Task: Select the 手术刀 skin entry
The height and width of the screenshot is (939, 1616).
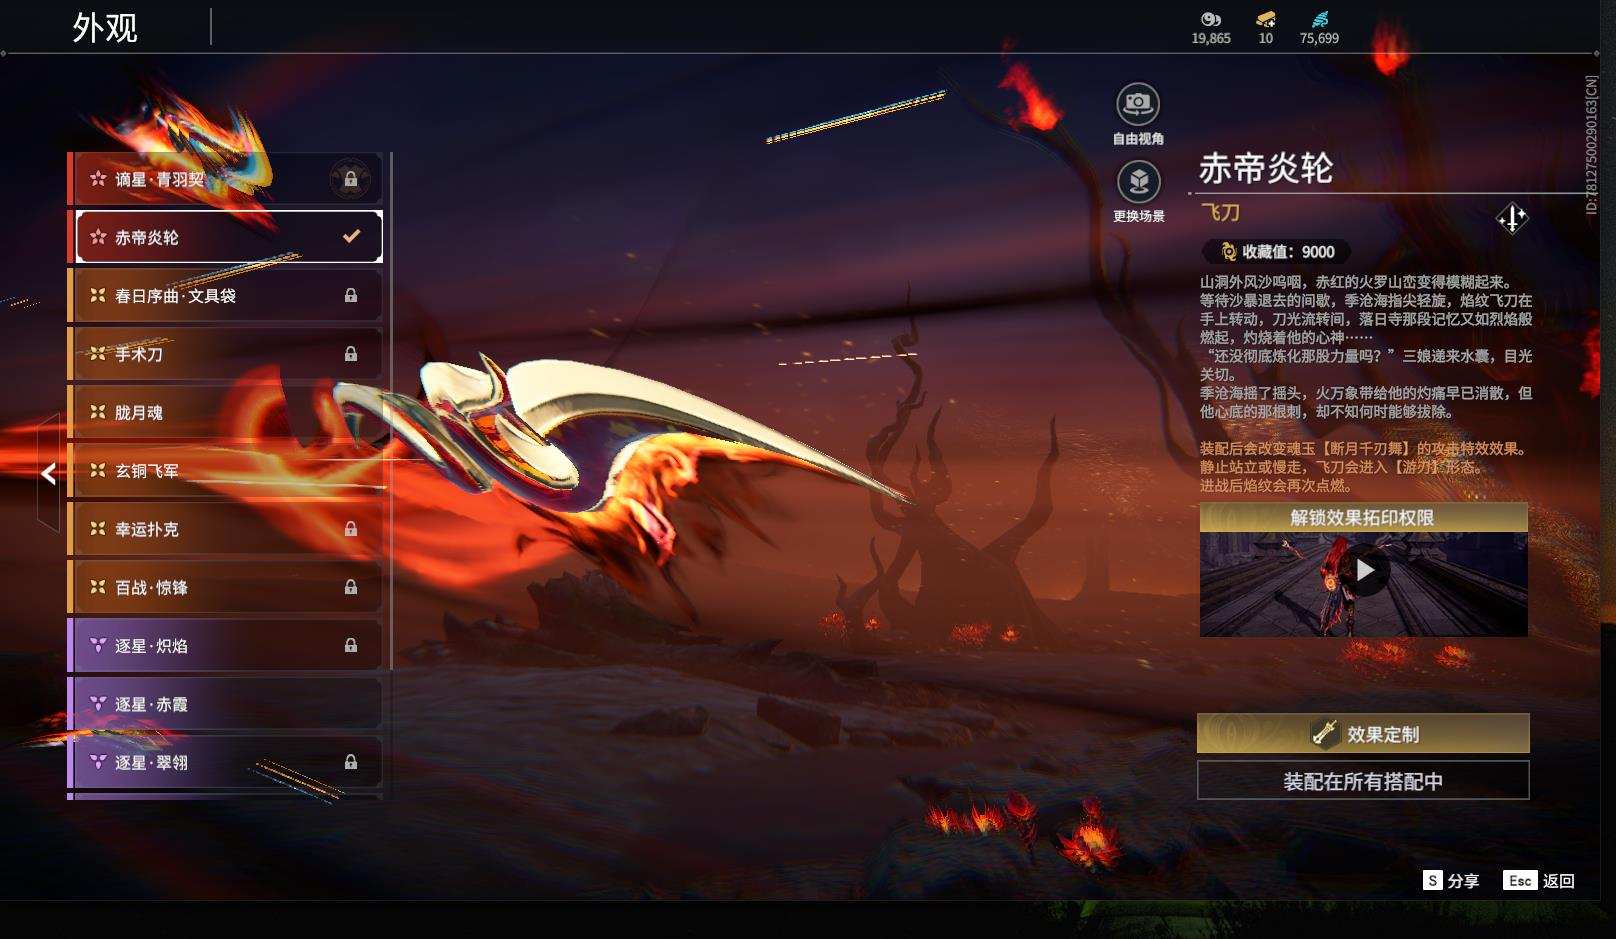Action: pos(226,353)
